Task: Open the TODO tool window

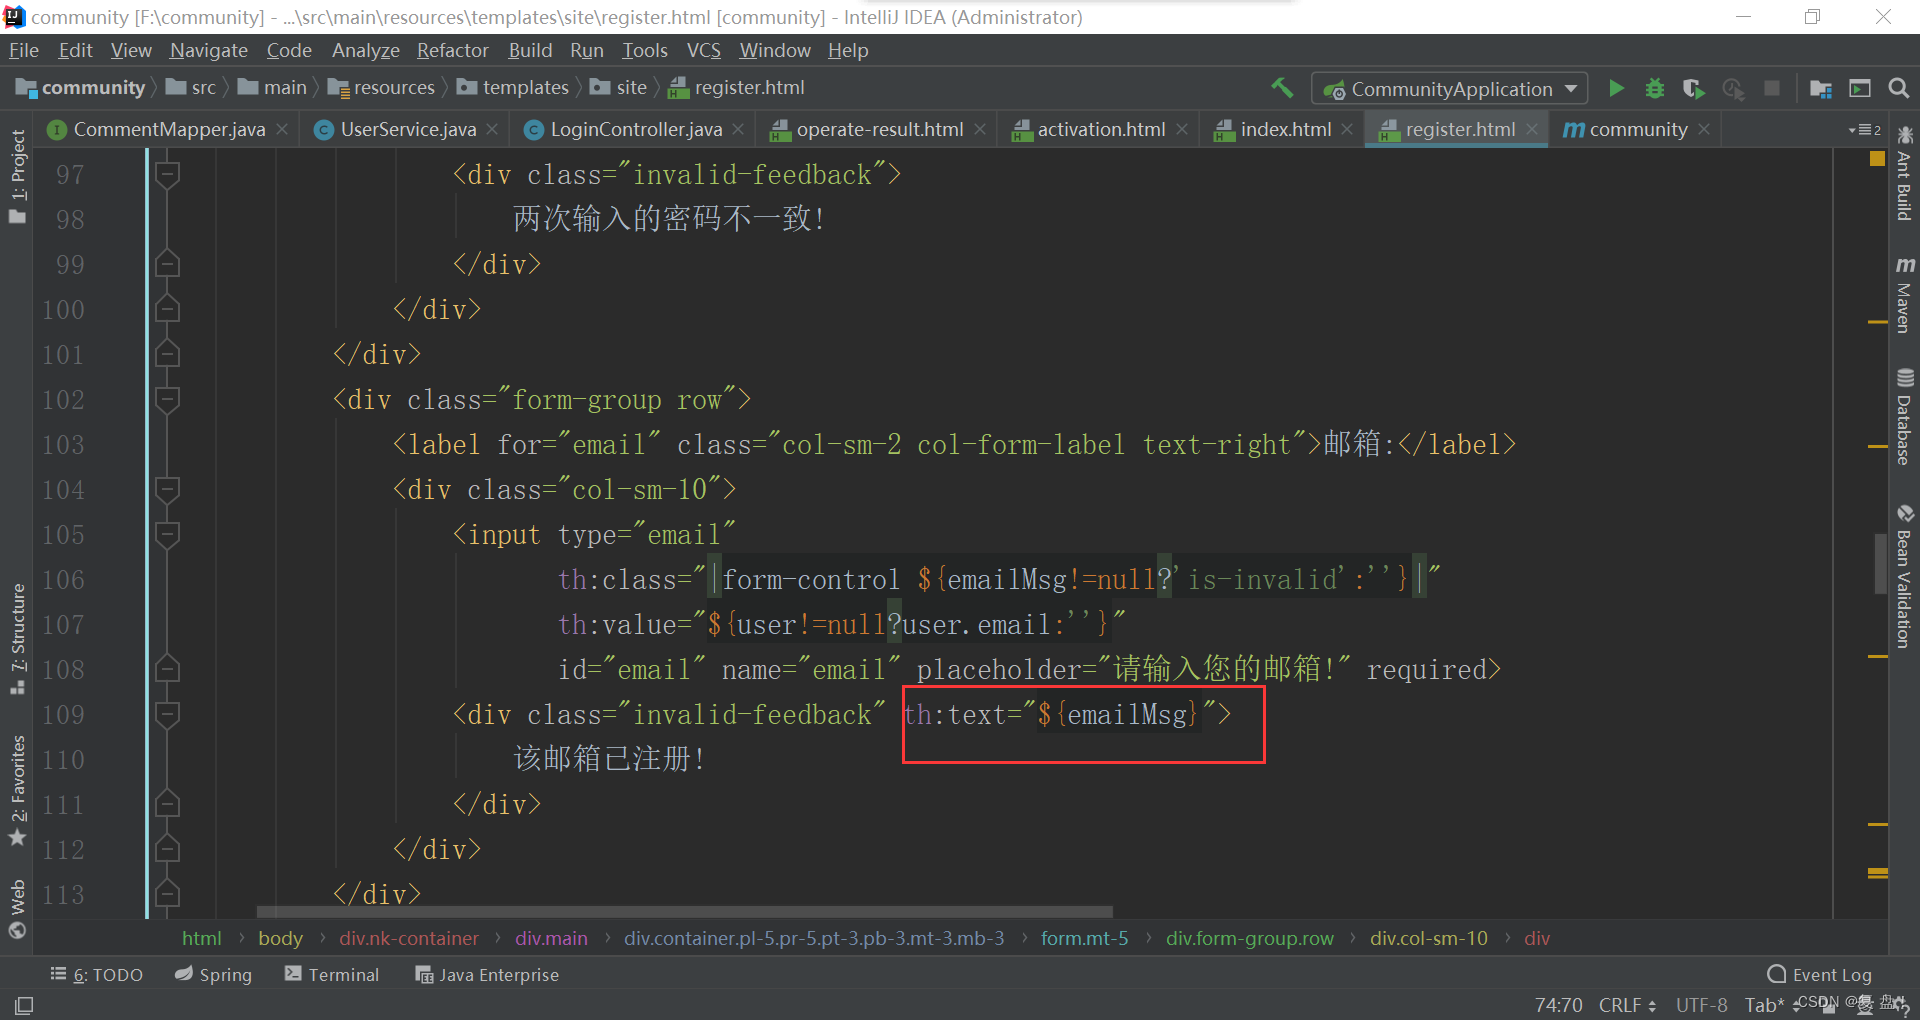Action: click(x=96, y=974)
